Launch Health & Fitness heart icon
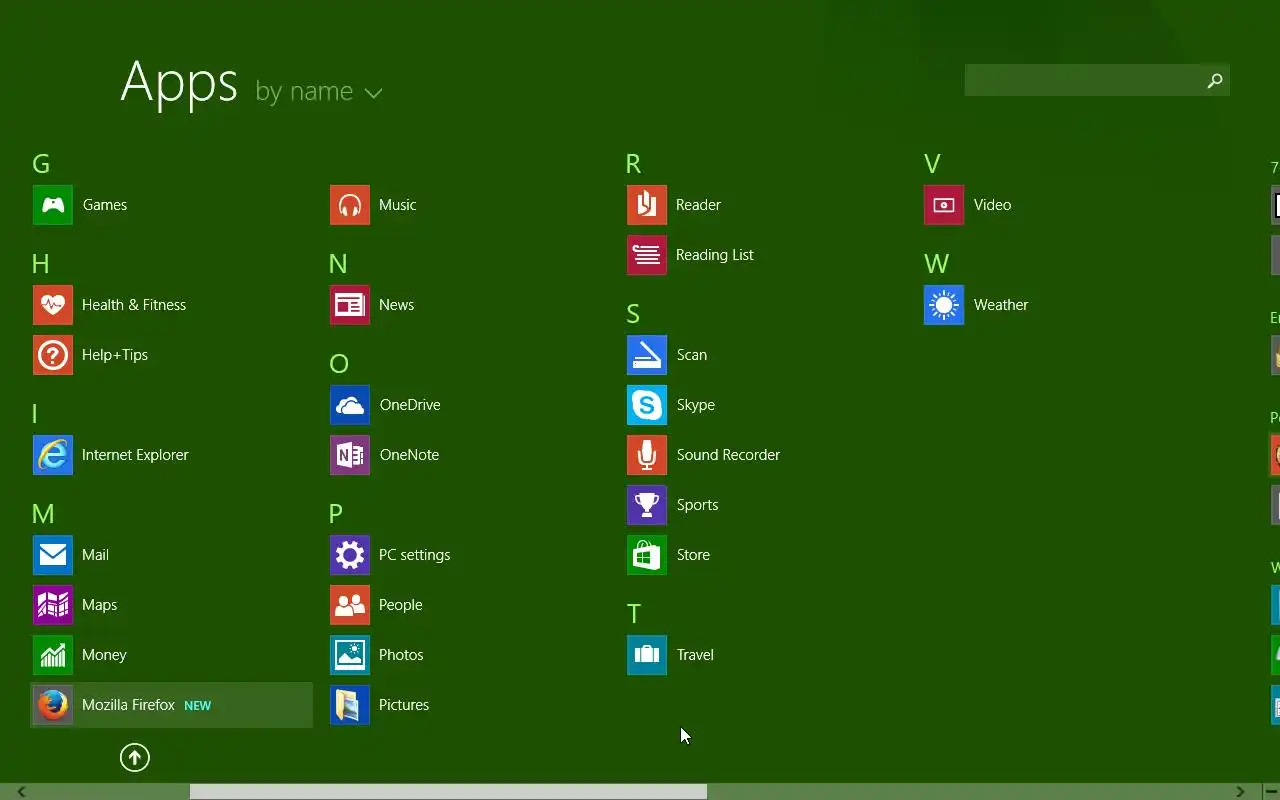Viewport: 1280px width, 800px height. tap(53, 305)
